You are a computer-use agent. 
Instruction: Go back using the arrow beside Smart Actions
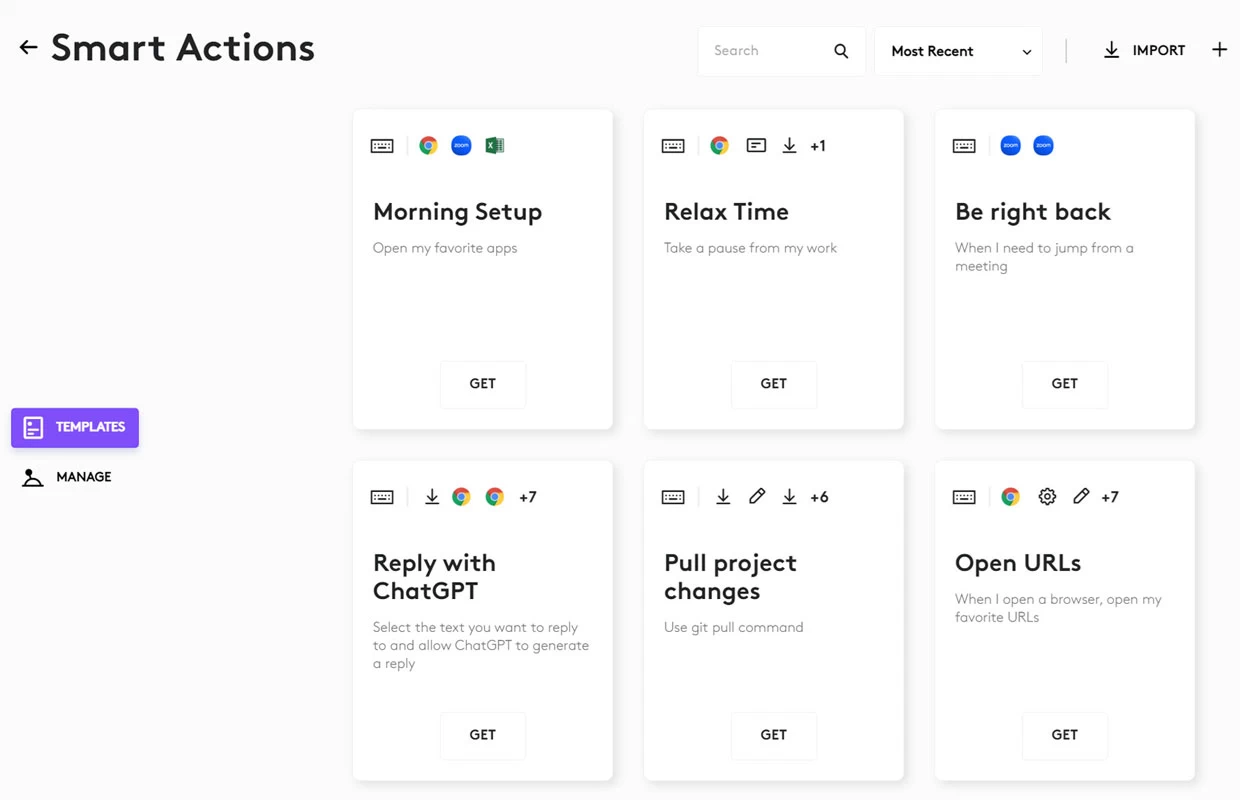point(28,47)
